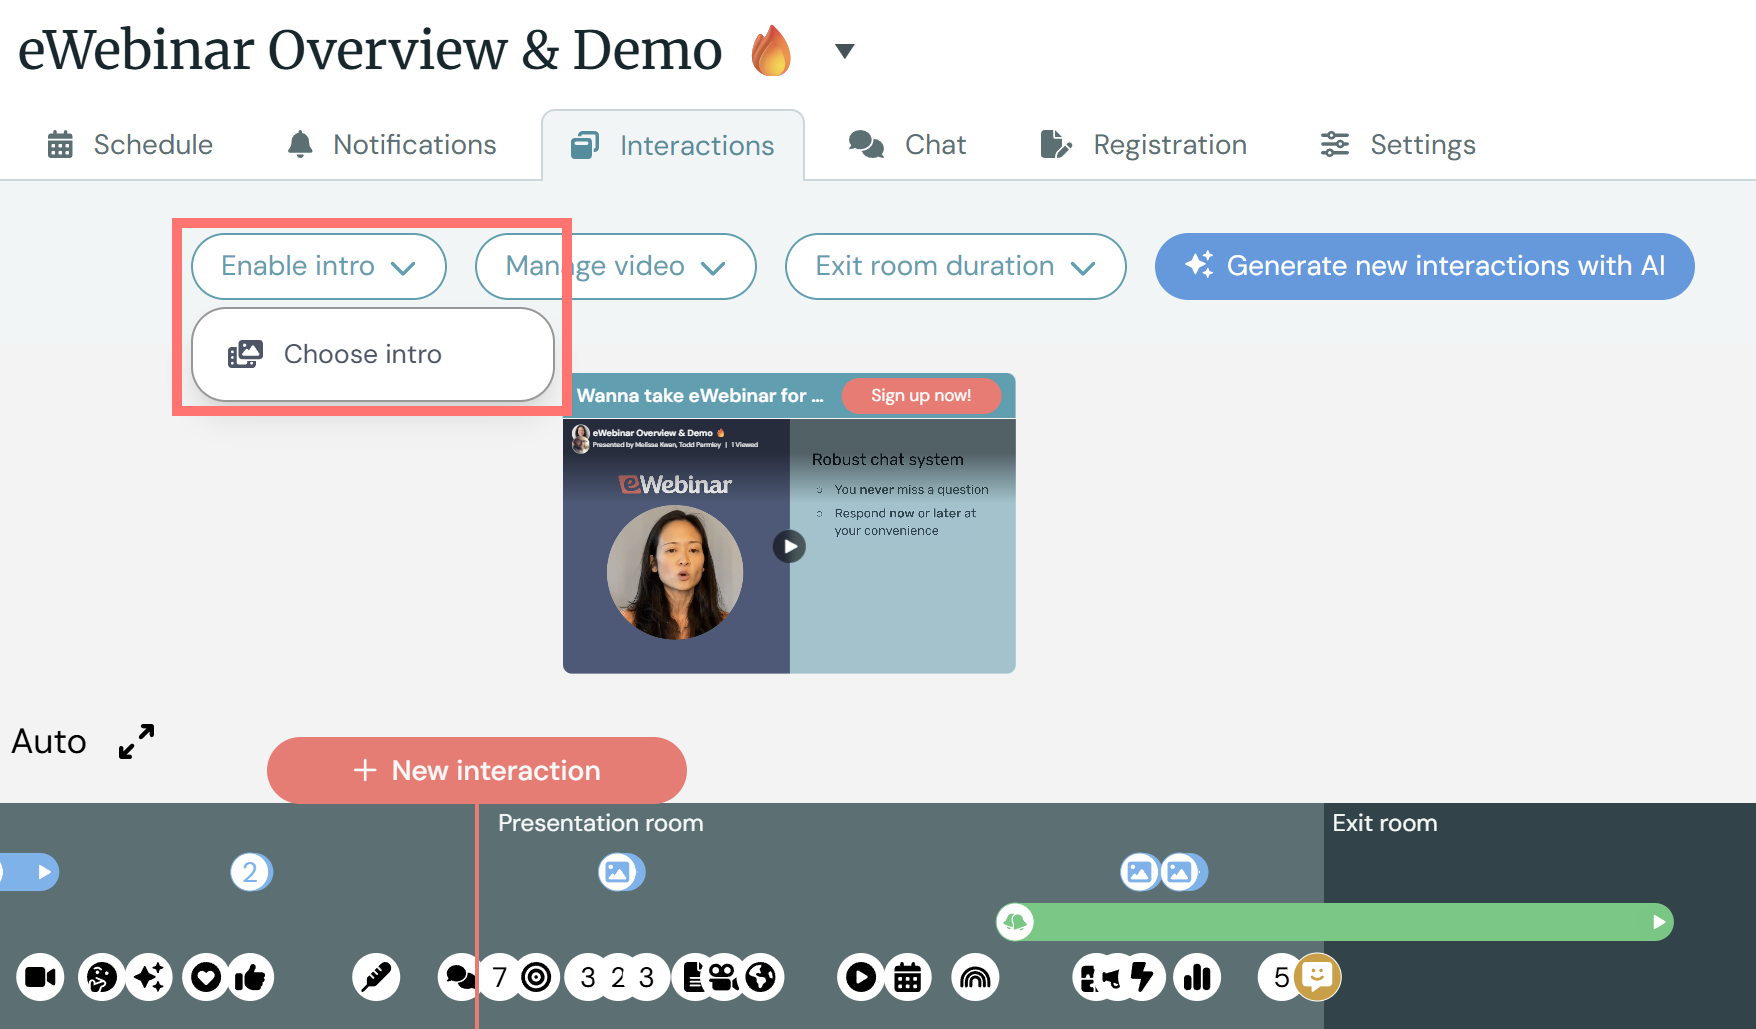1756x1029 pixels.
Task: Click the presenter video thumbnail
Action: pyautogui.click(x=675, y=572)
